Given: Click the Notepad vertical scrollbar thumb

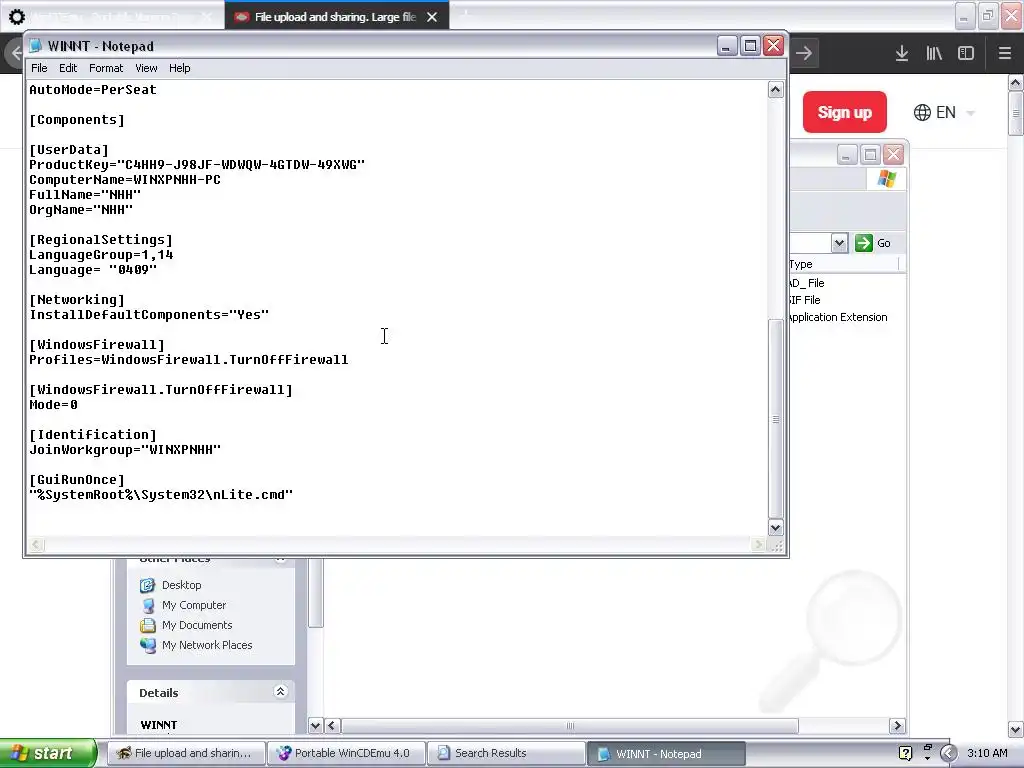Looking at the screenshot, I should [775, 418].
